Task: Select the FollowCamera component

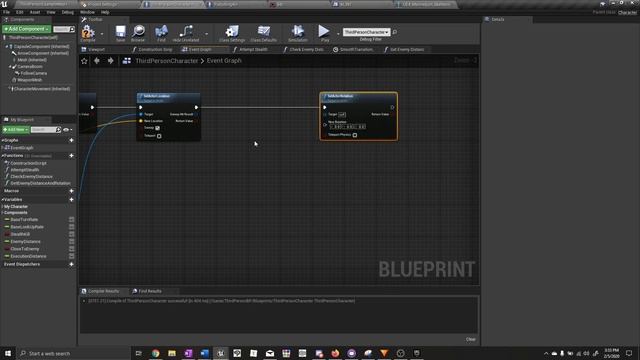Action: click(x=34, y=73)
